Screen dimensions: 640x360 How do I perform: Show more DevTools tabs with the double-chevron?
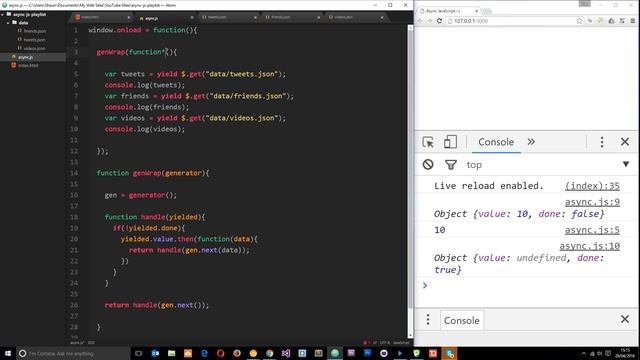pyautogui.click(x=531, y=142)
